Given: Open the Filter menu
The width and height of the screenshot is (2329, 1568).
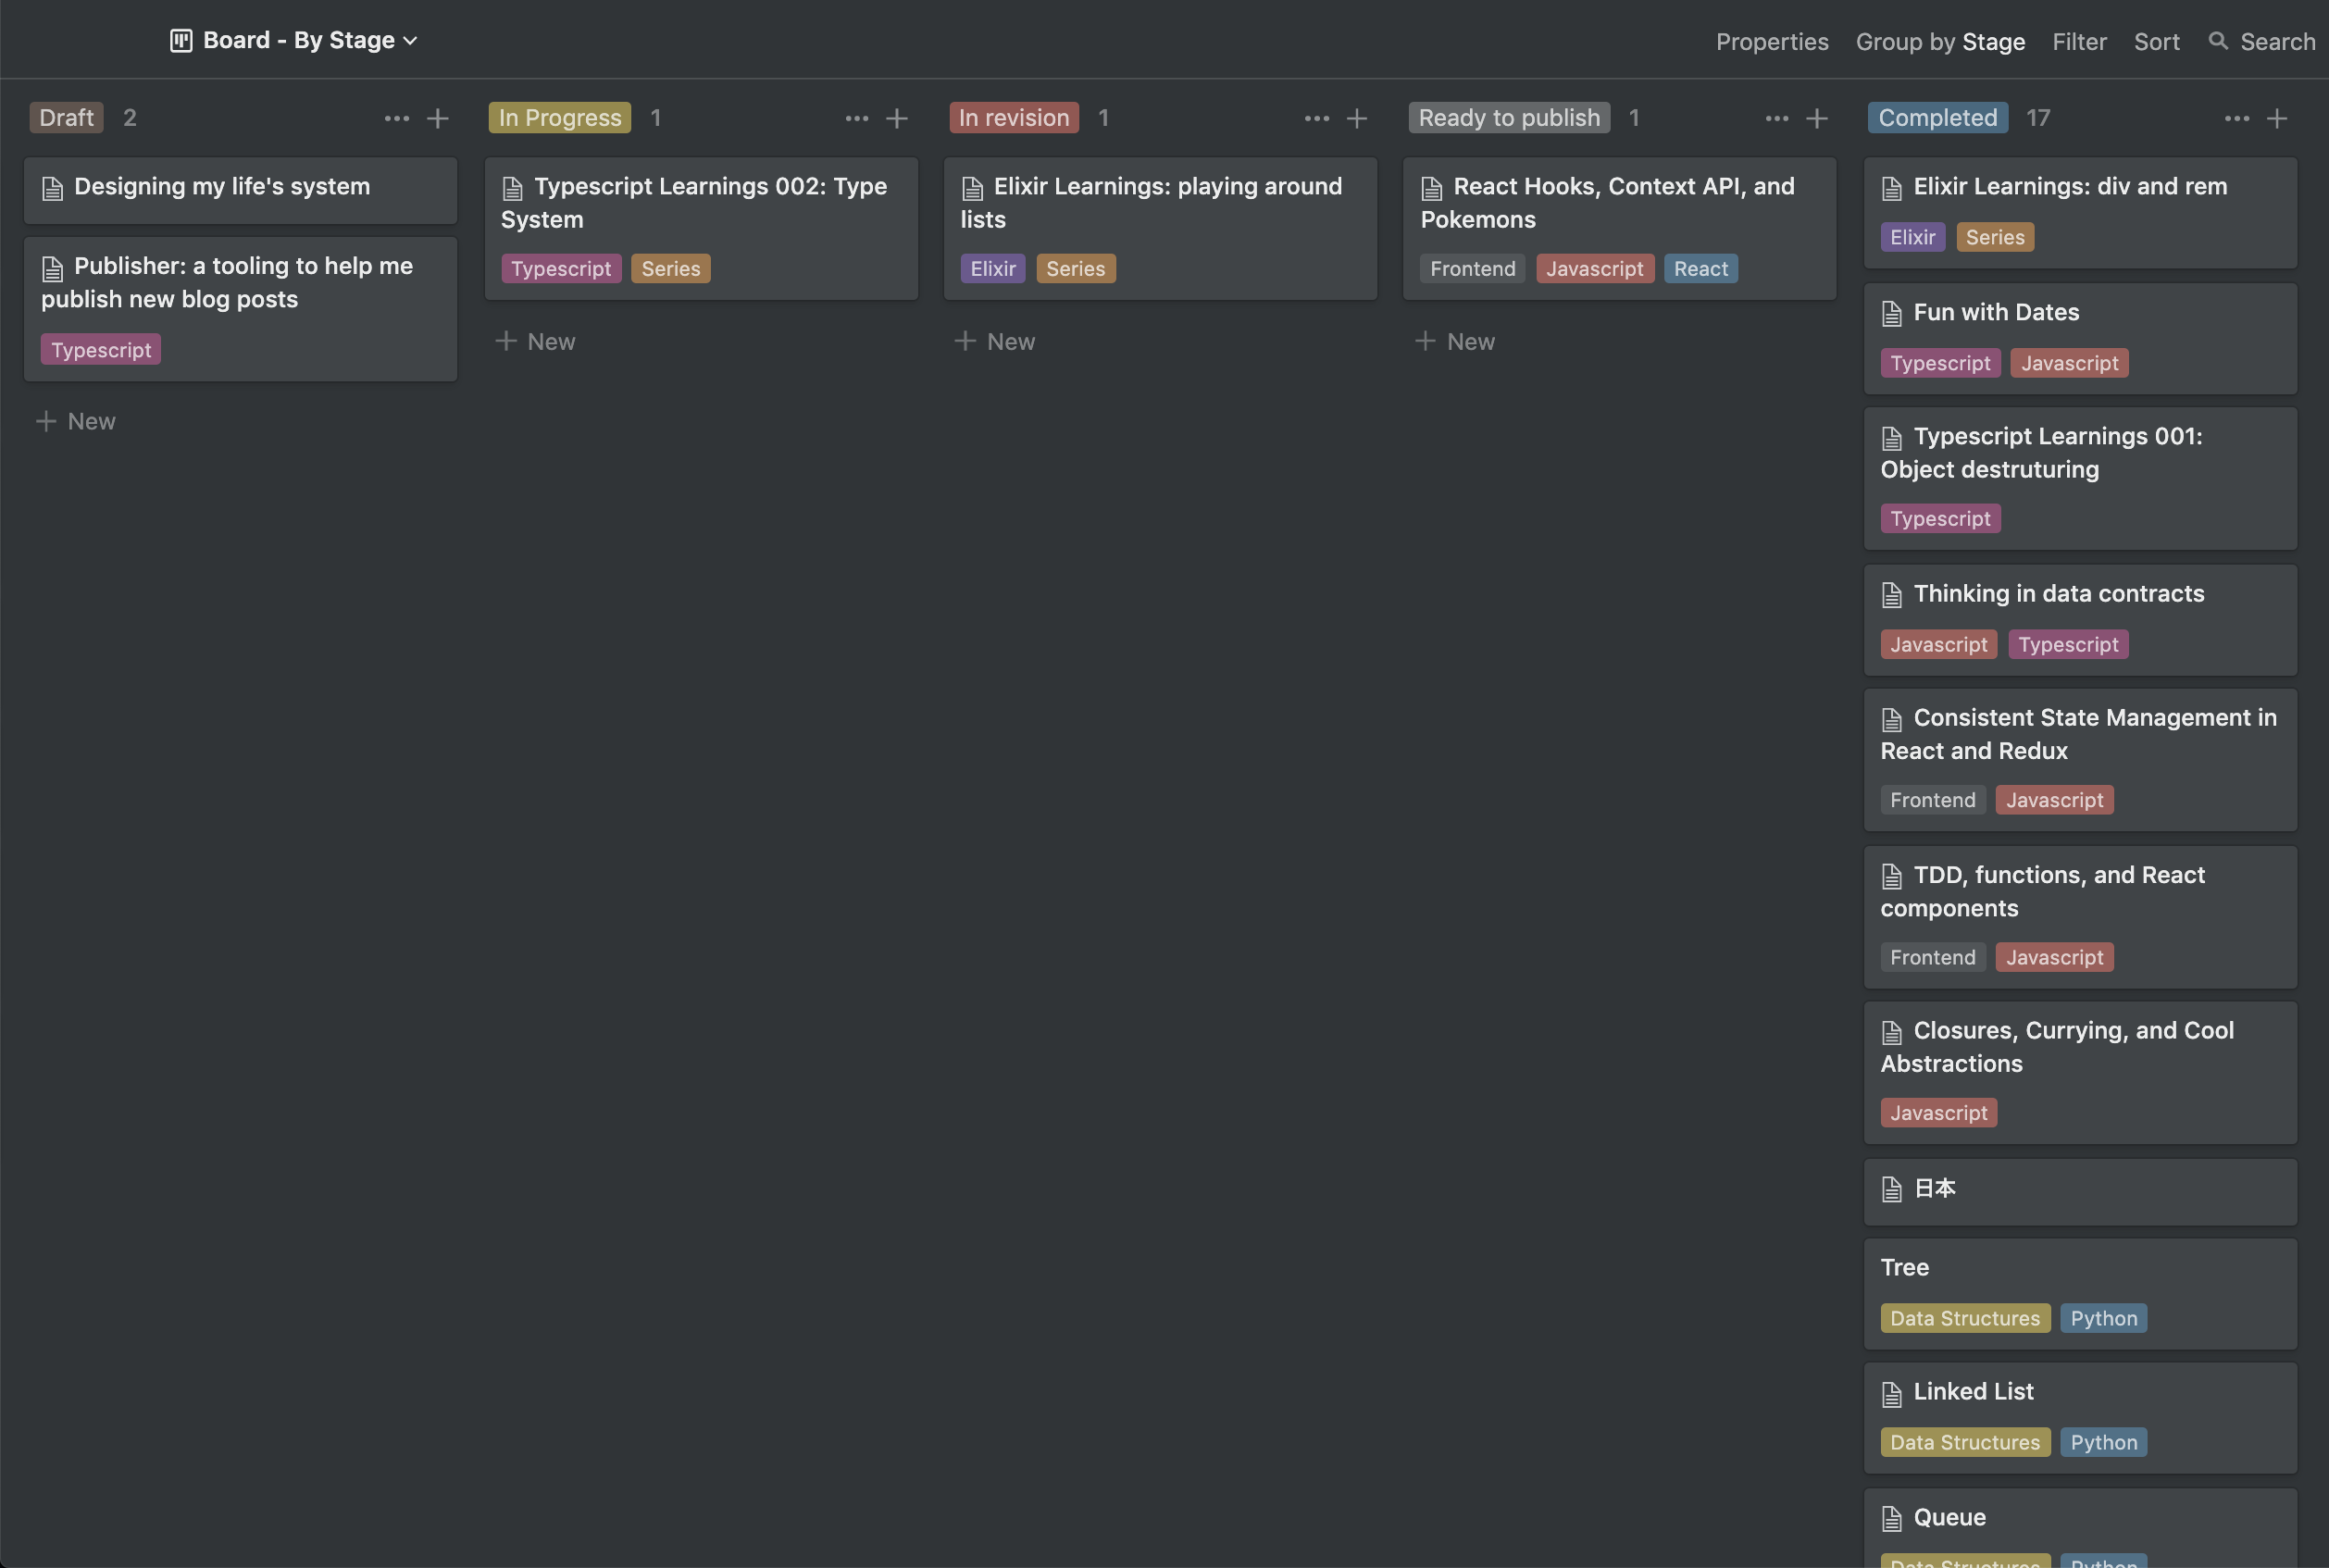Looking at the screenshot, I should [2078, 41].
